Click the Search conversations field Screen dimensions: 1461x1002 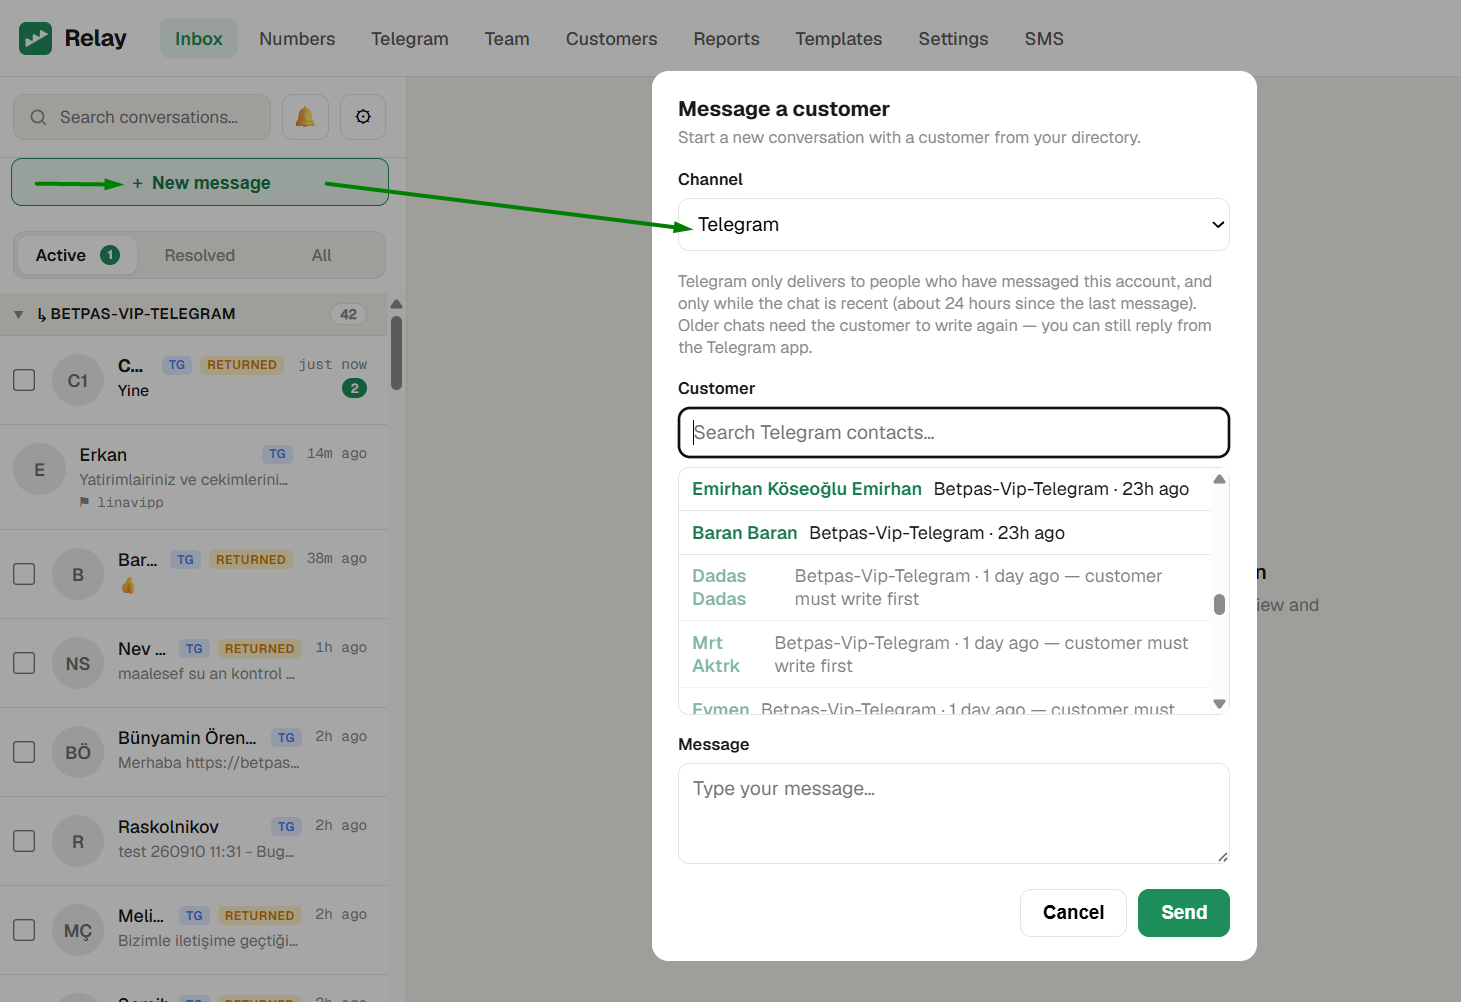[142, 117]
